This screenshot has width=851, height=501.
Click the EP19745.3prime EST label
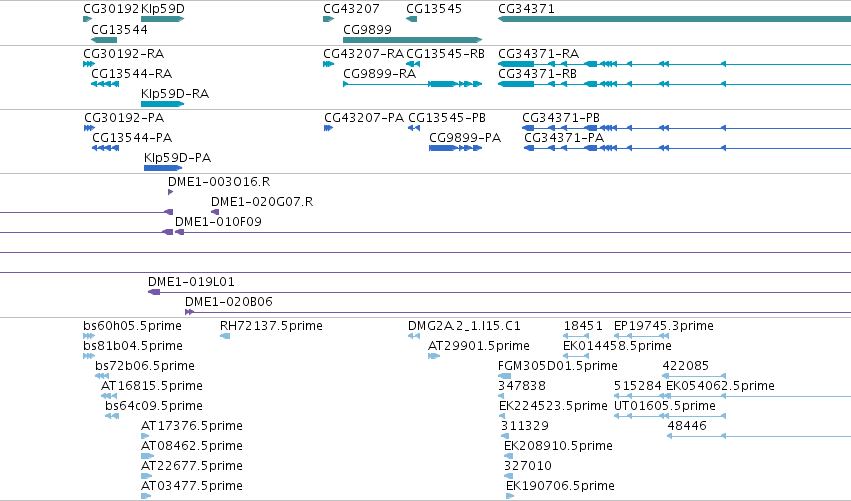click(664, 326)
